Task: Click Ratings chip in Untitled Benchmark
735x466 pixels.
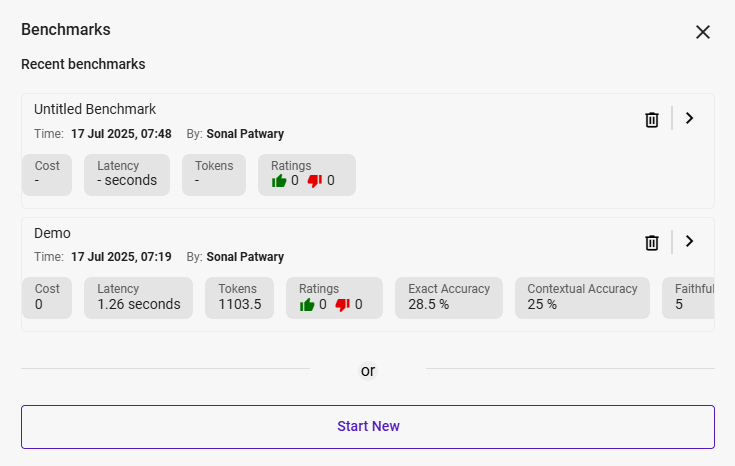Action: click(306, 174)
